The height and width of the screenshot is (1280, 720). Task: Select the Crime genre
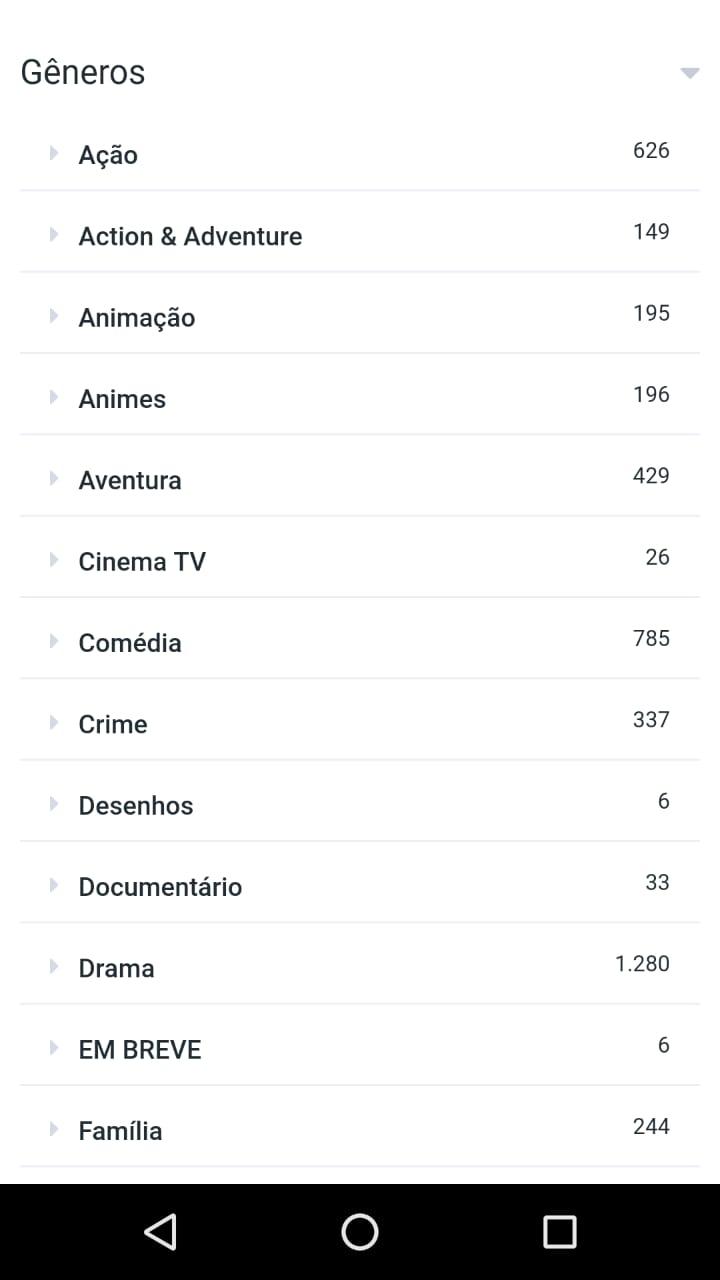113,724
